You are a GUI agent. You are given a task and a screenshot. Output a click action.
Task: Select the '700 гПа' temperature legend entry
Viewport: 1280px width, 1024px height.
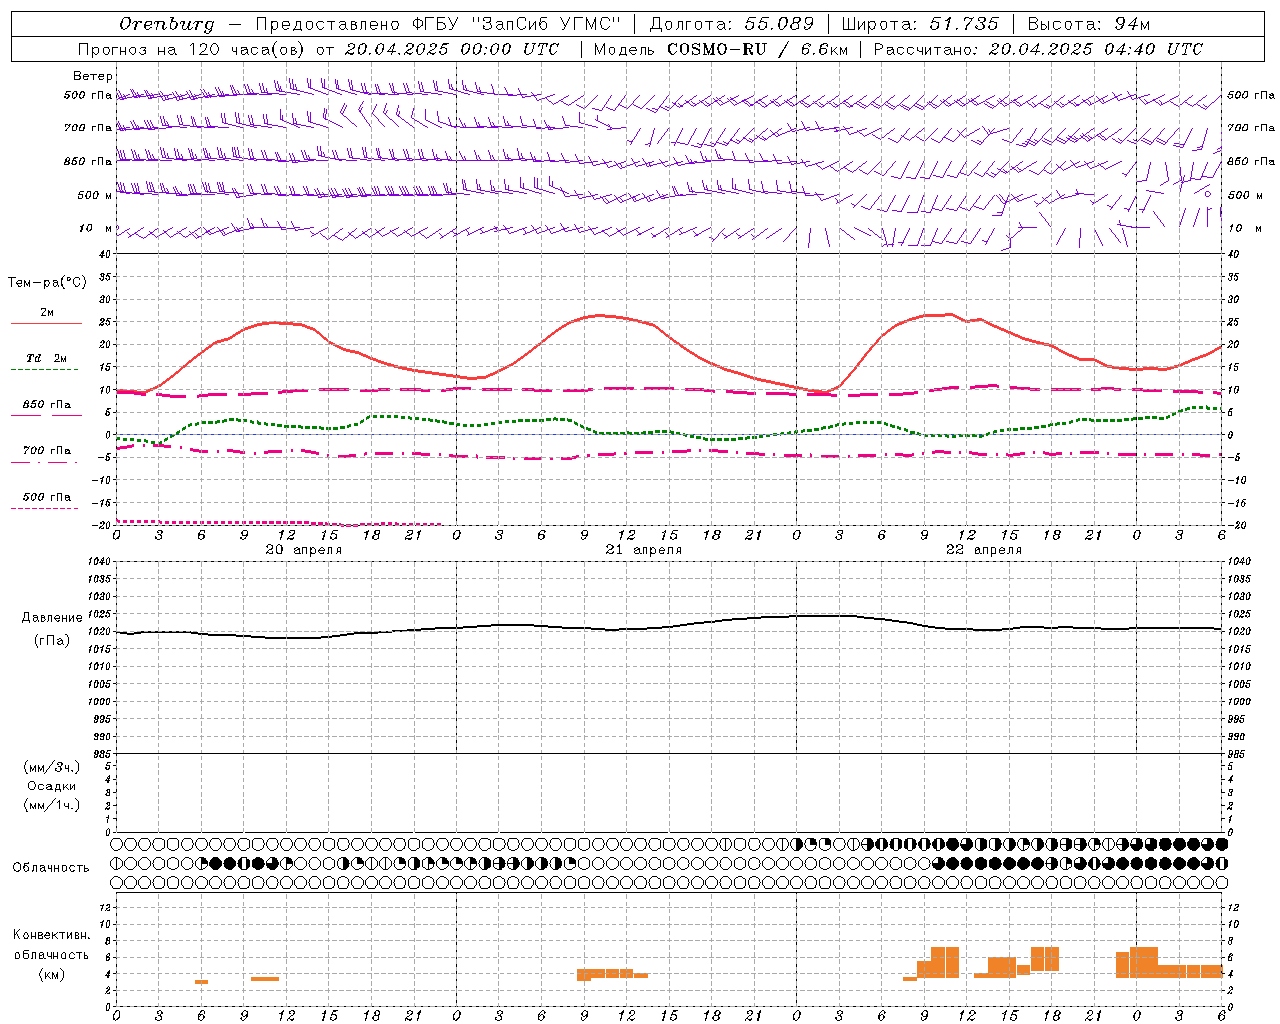pos(47,451)
